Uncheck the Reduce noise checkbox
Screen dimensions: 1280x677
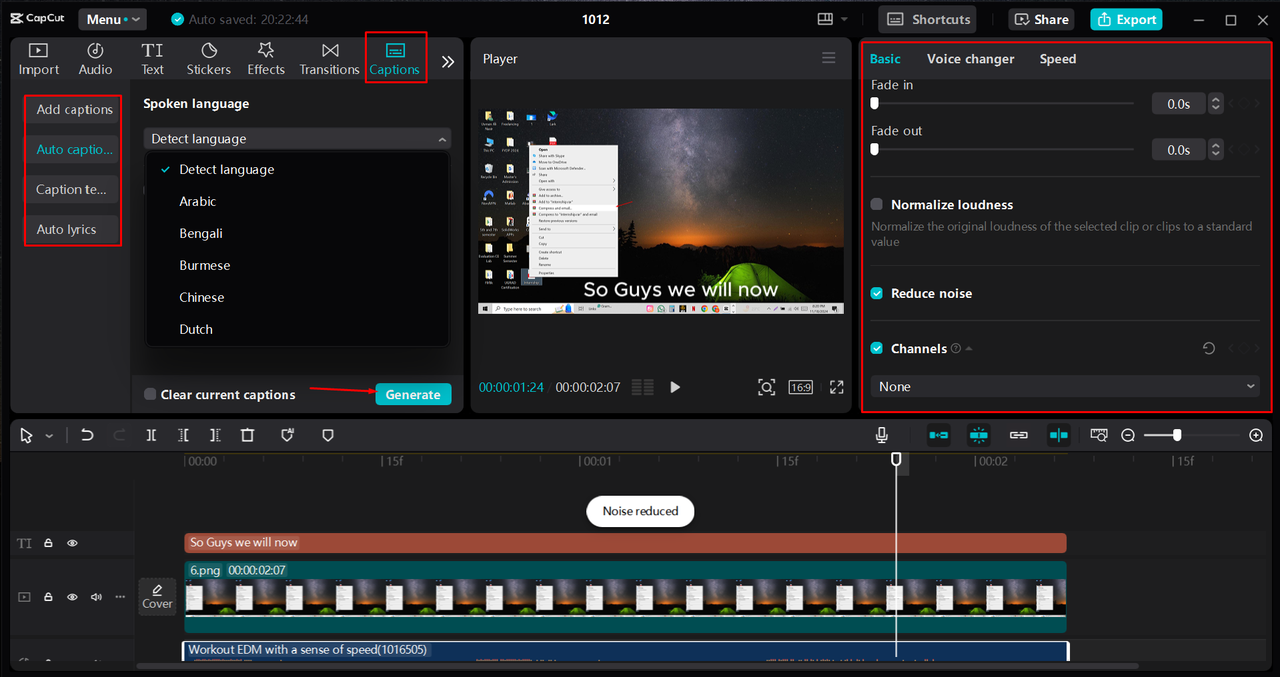(x=877, y=294)
